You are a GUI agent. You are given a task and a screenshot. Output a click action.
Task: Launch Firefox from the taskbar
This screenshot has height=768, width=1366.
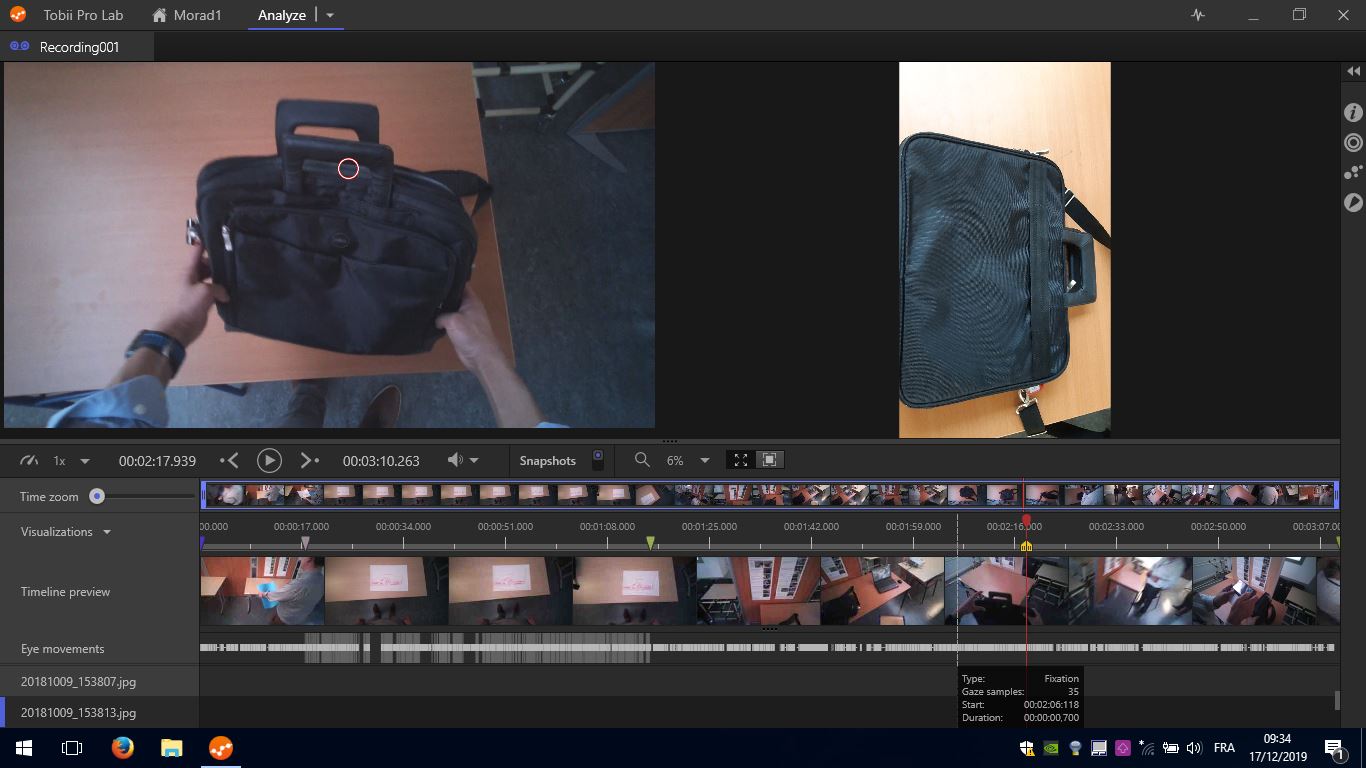pos(122,748)
